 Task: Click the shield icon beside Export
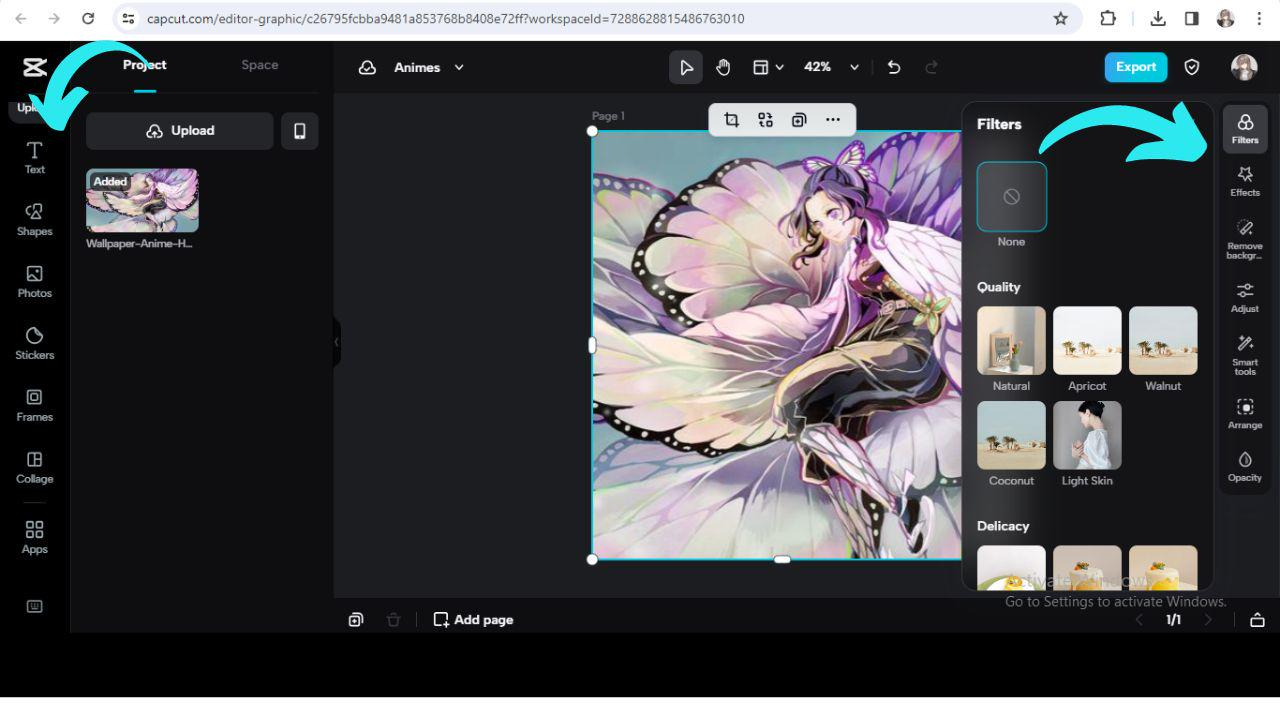[x=1192, y=67]
